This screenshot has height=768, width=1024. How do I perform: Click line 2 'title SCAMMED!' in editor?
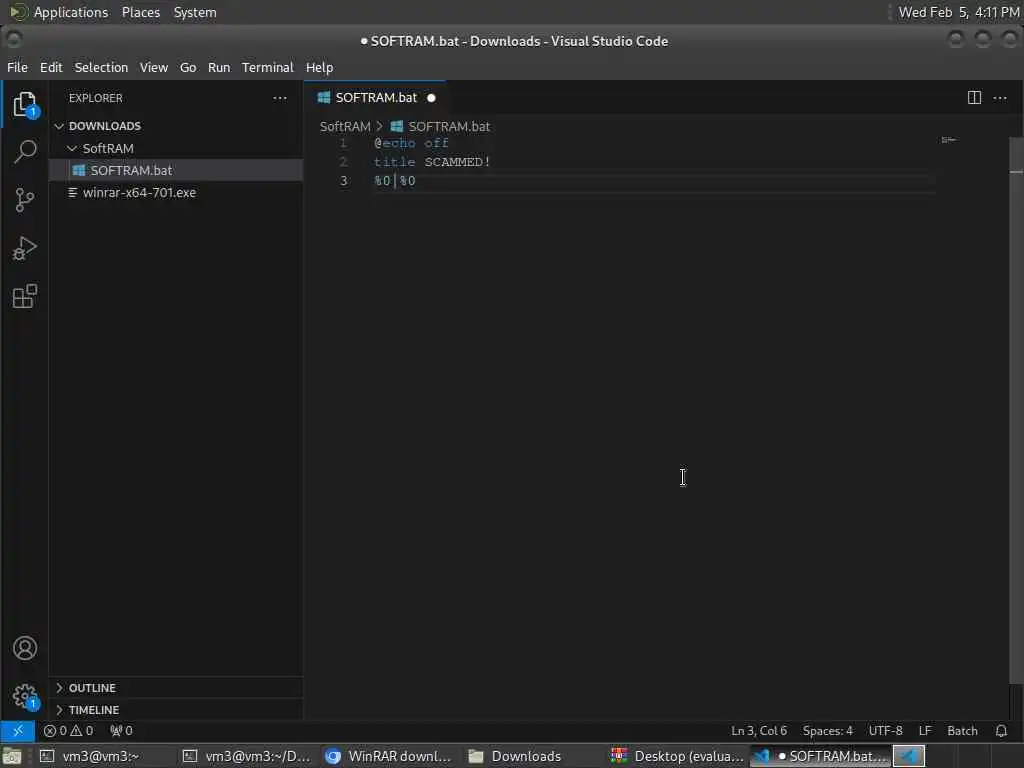coord(432,162)
